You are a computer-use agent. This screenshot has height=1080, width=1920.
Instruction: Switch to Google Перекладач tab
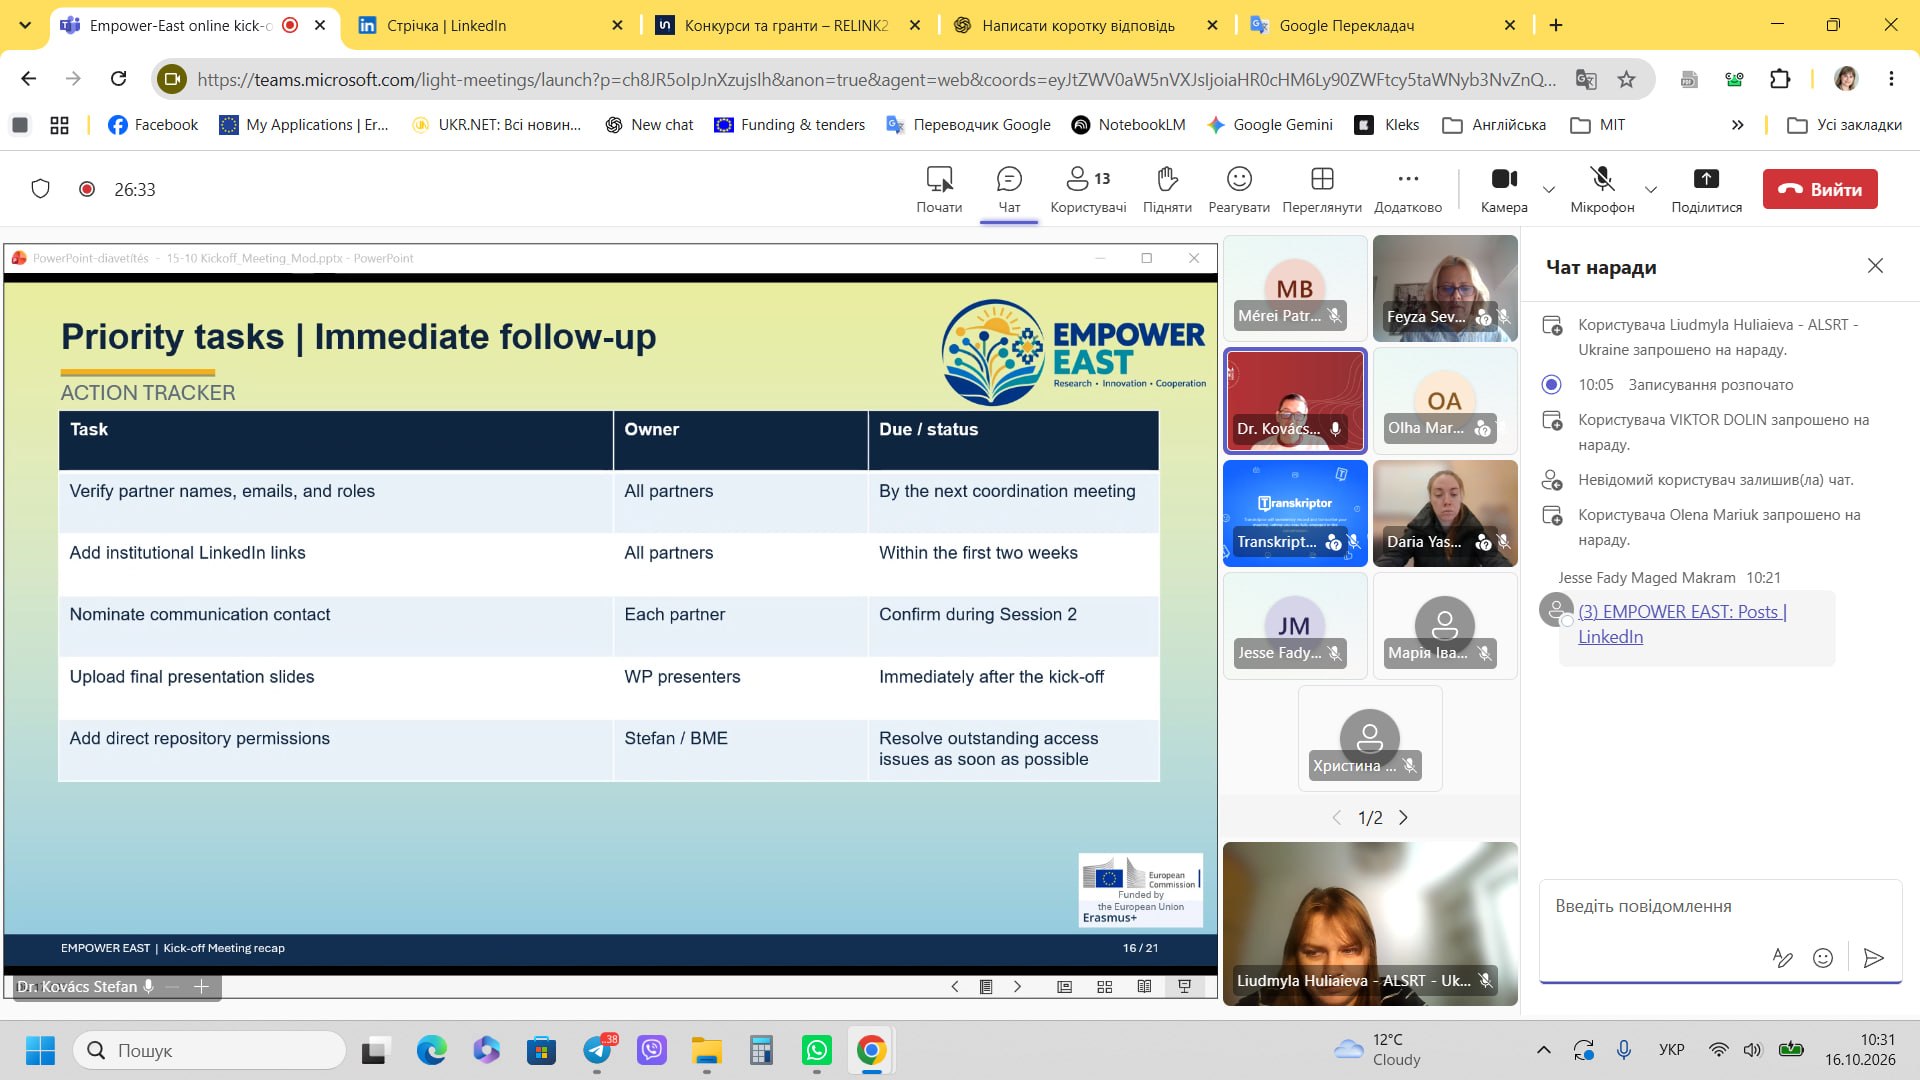[x=1384, y=25]
